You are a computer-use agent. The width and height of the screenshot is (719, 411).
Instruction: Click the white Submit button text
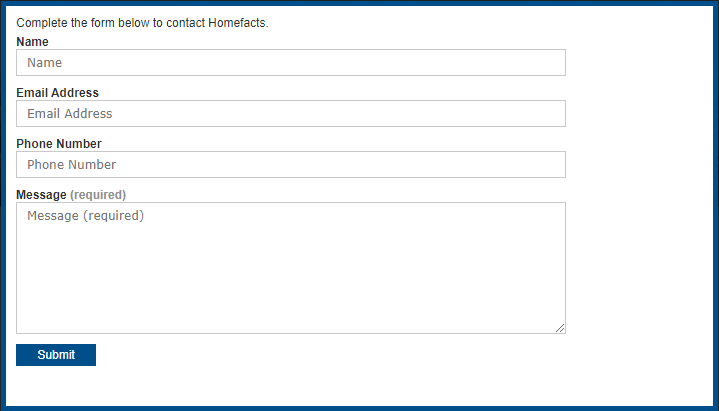(x=56, y=355)
